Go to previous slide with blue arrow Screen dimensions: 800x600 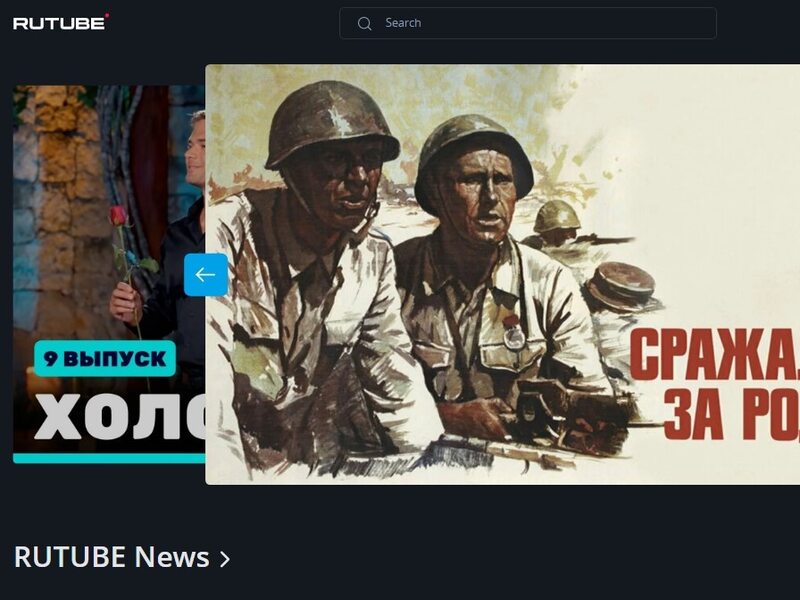pyautogui.click(x=206, y=274)
